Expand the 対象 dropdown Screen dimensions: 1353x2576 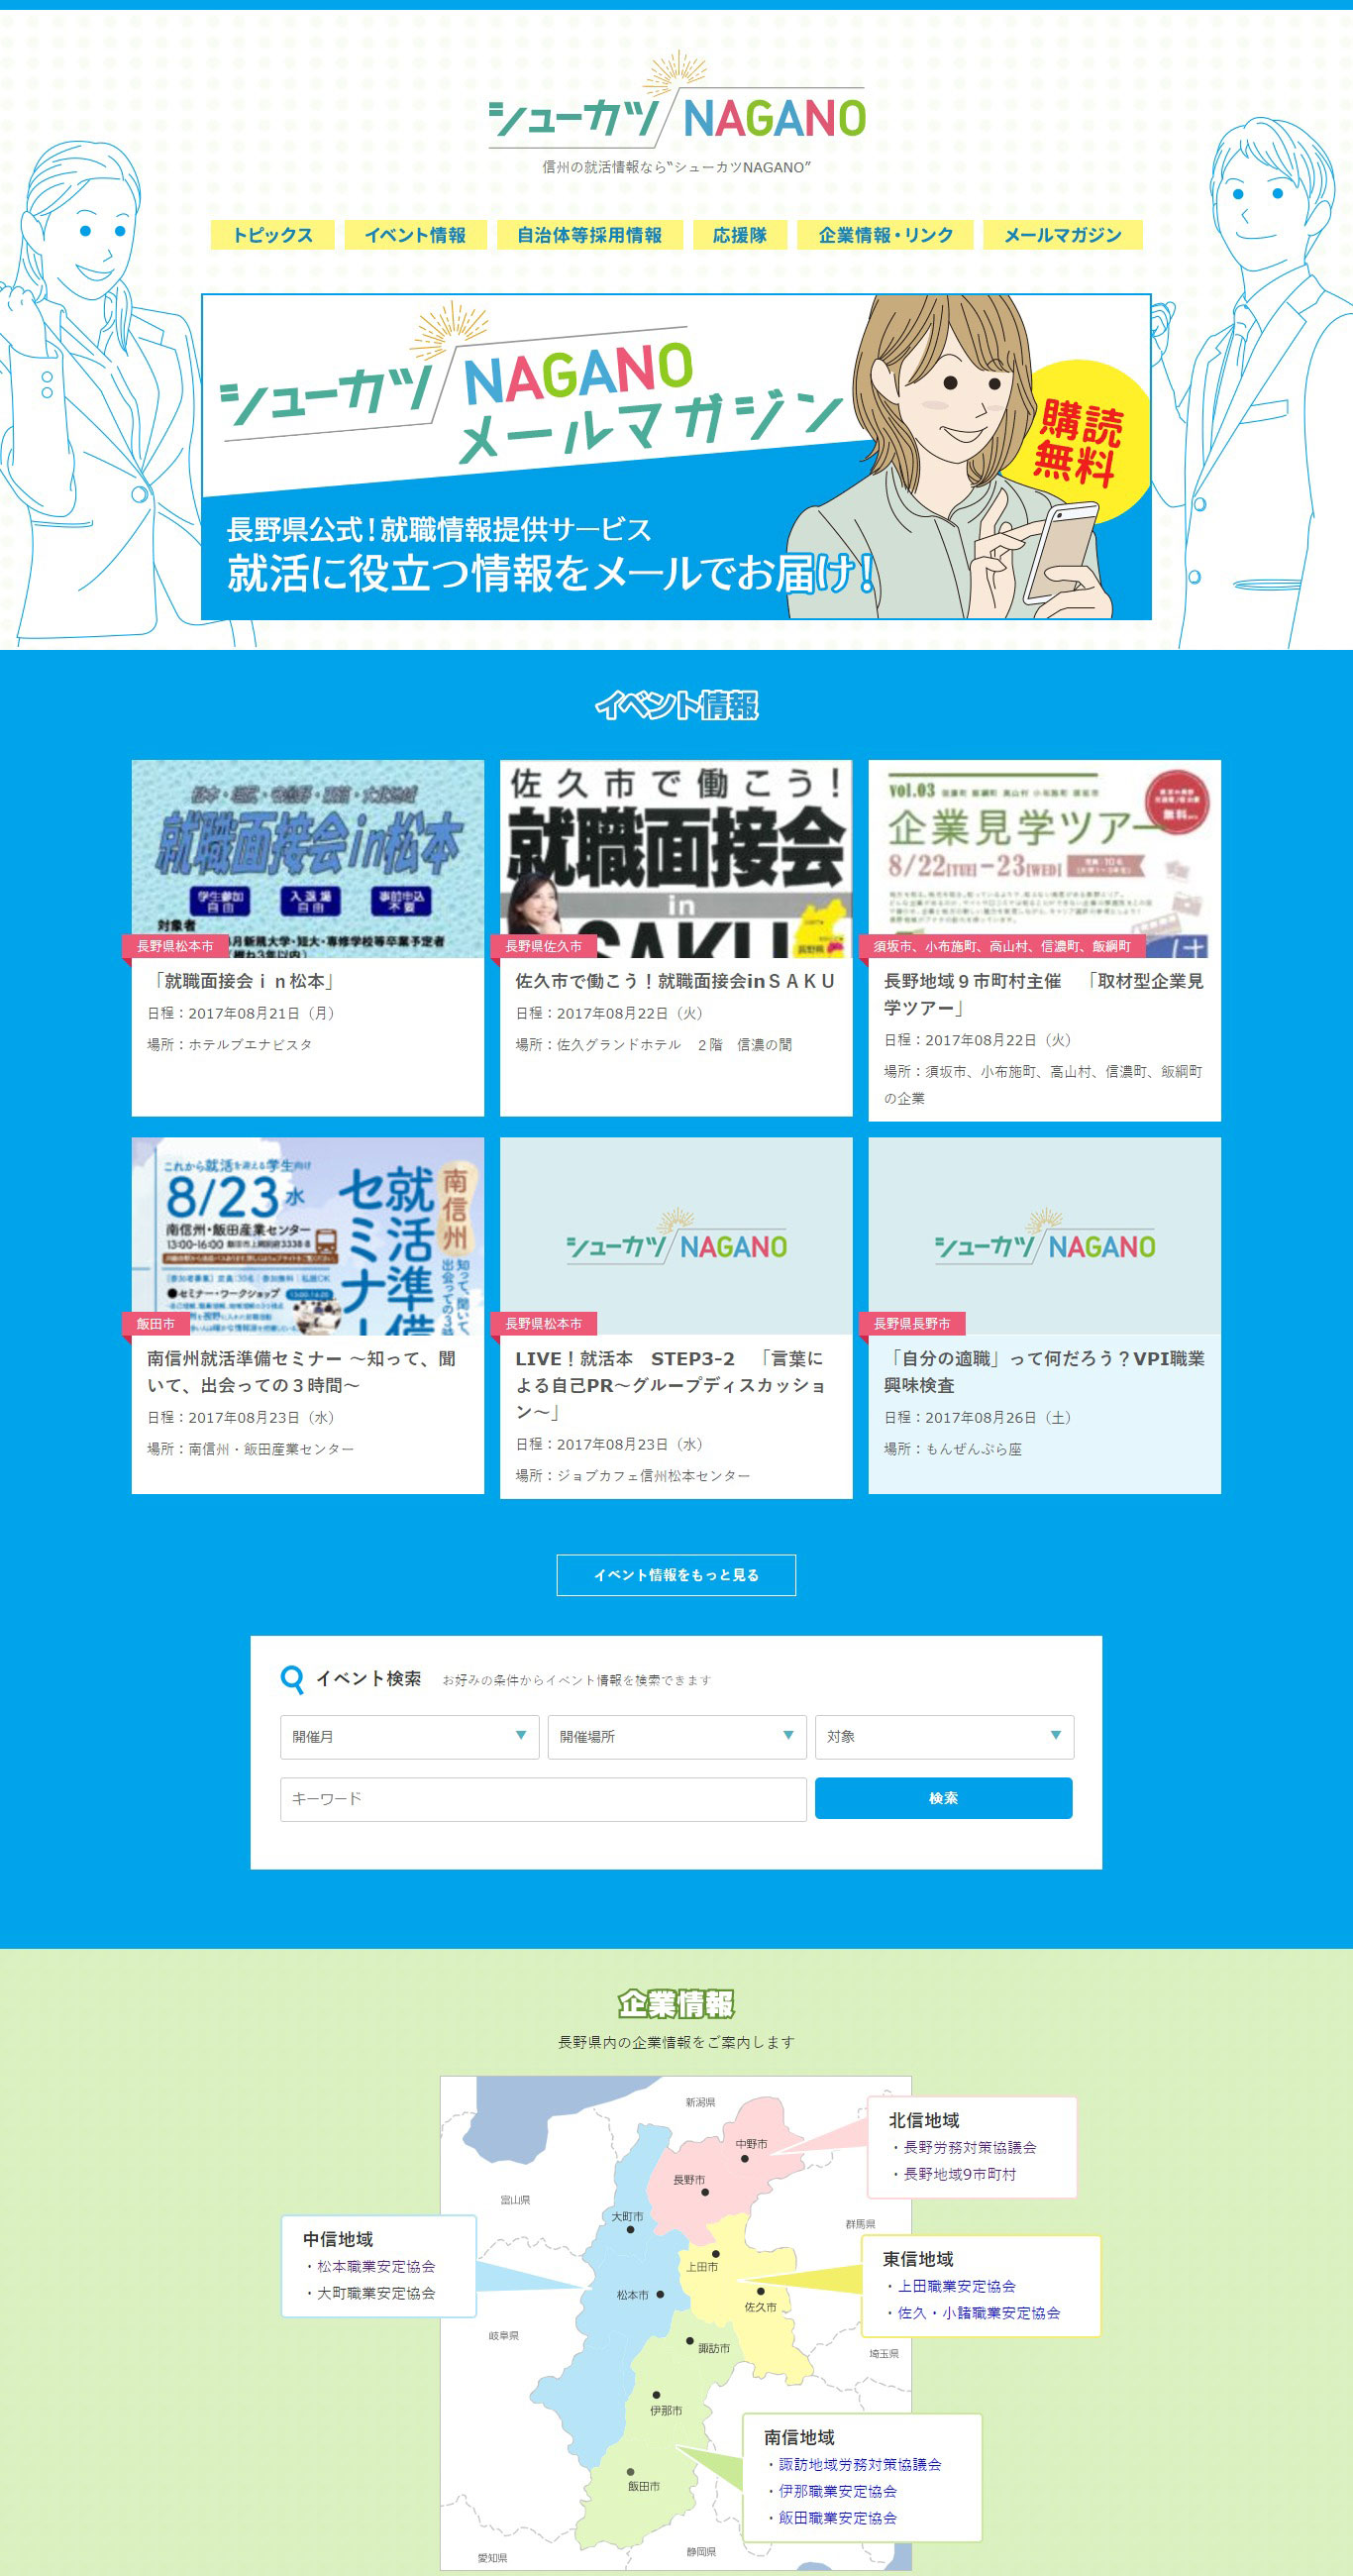[944, 1737]
